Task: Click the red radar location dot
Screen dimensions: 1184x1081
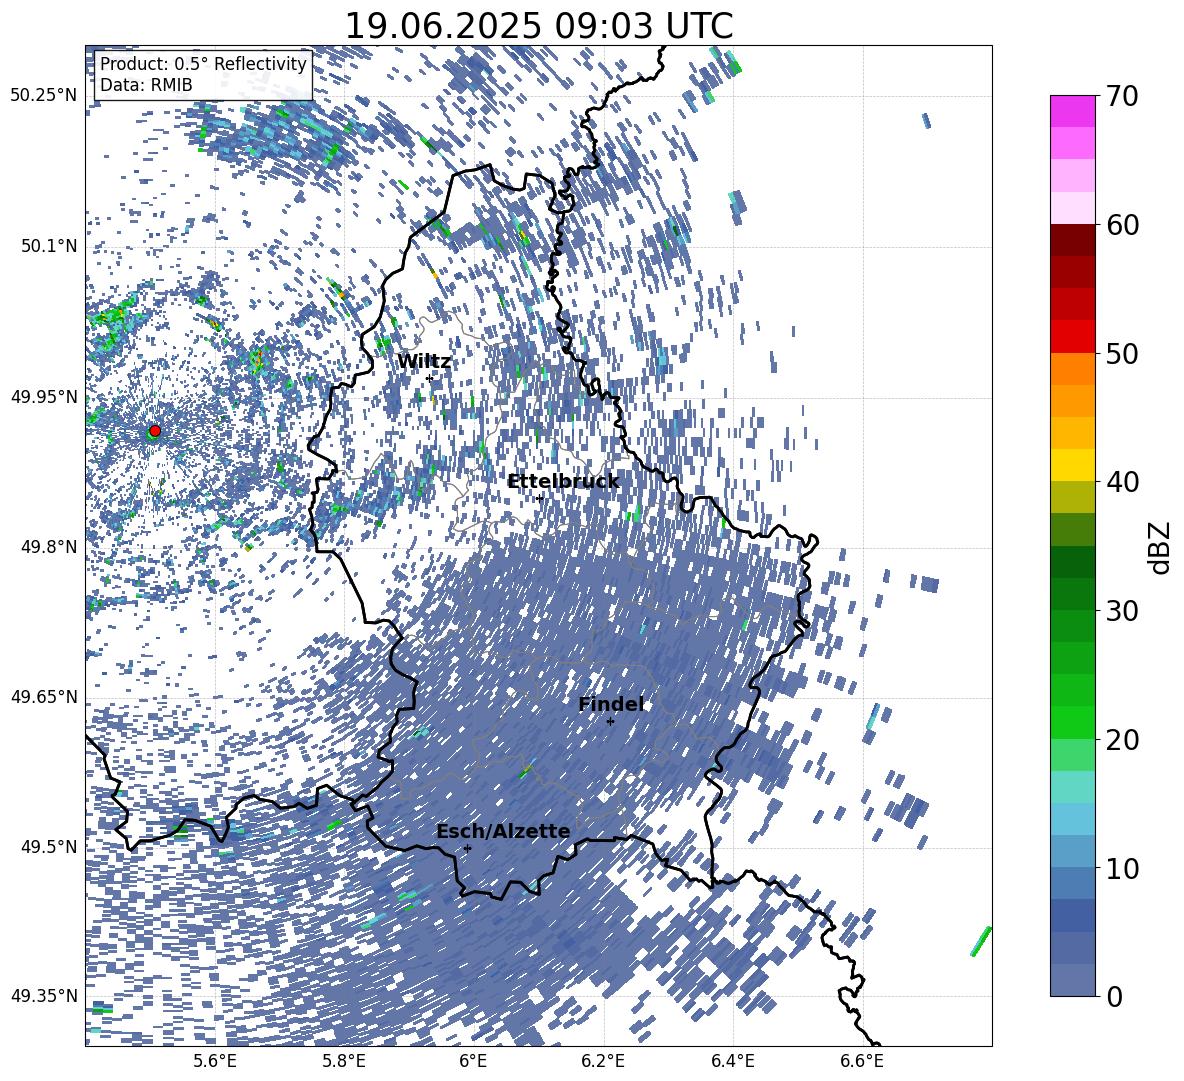Action: [x=155, y=431]
